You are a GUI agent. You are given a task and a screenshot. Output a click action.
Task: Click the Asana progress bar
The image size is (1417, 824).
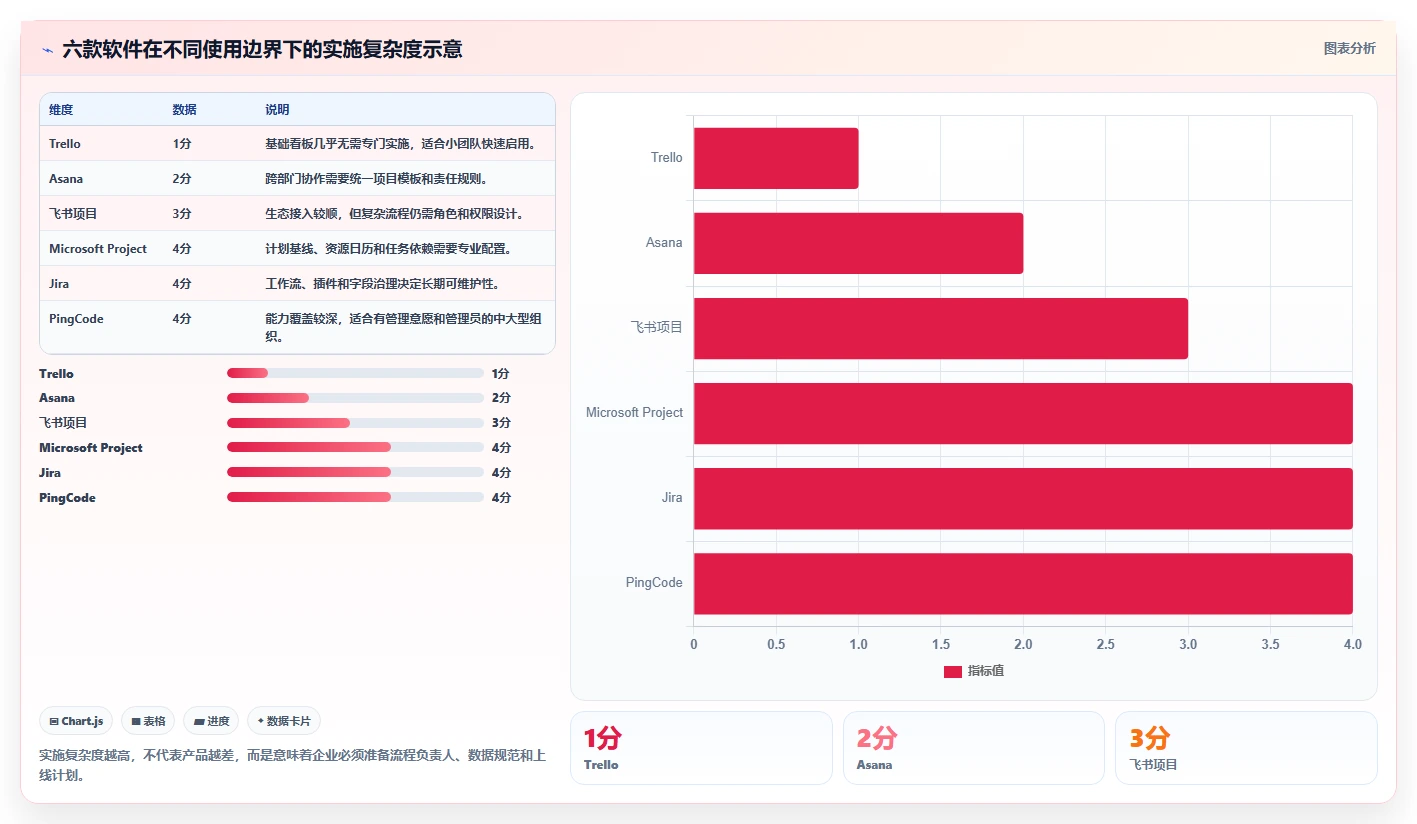pos(355,398)
